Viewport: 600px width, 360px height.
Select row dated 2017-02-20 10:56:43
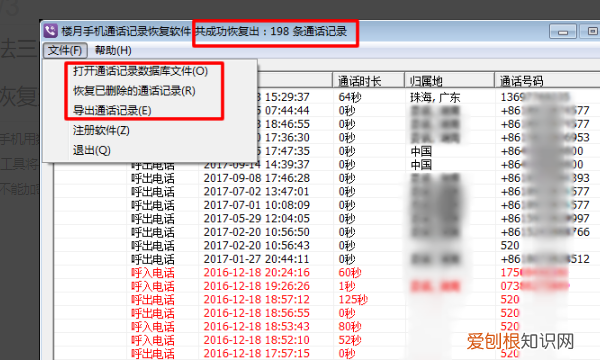(x=327, y=246)
